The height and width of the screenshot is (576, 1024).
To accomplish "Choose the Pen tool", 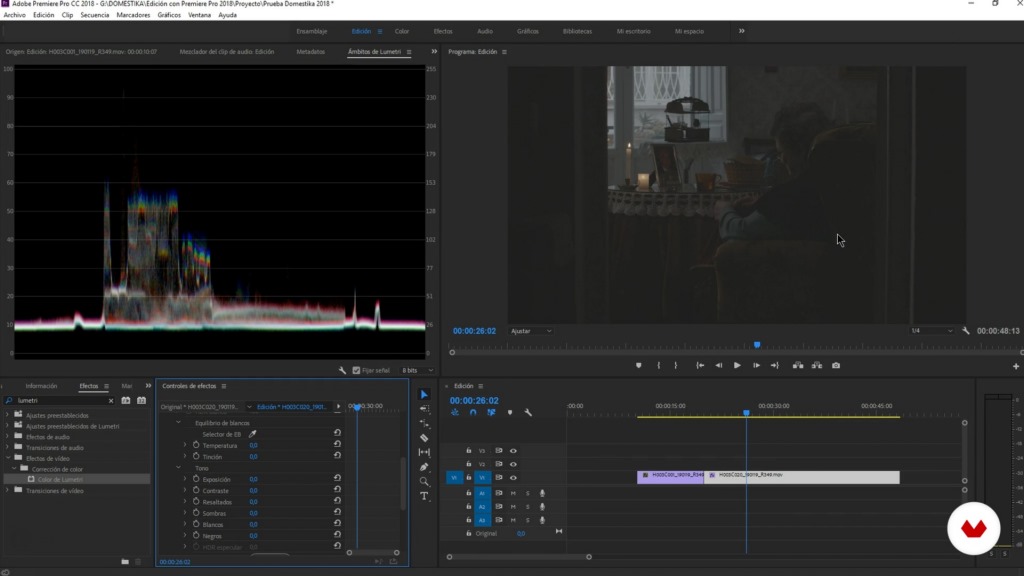I will point(424,467).
